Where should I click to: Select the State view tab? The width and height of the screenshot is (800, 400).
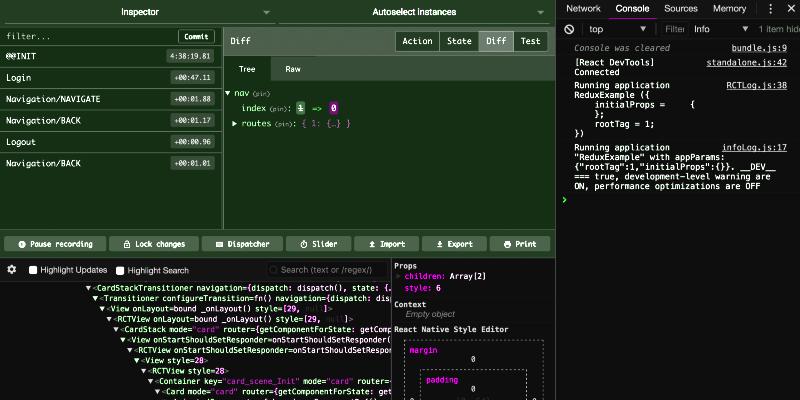(x=459, y=41)
